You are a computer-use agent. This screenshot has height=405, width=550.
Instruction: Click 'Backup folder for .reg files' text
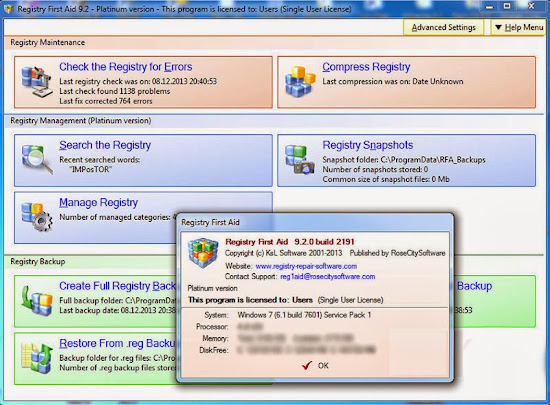pos(117,358)
